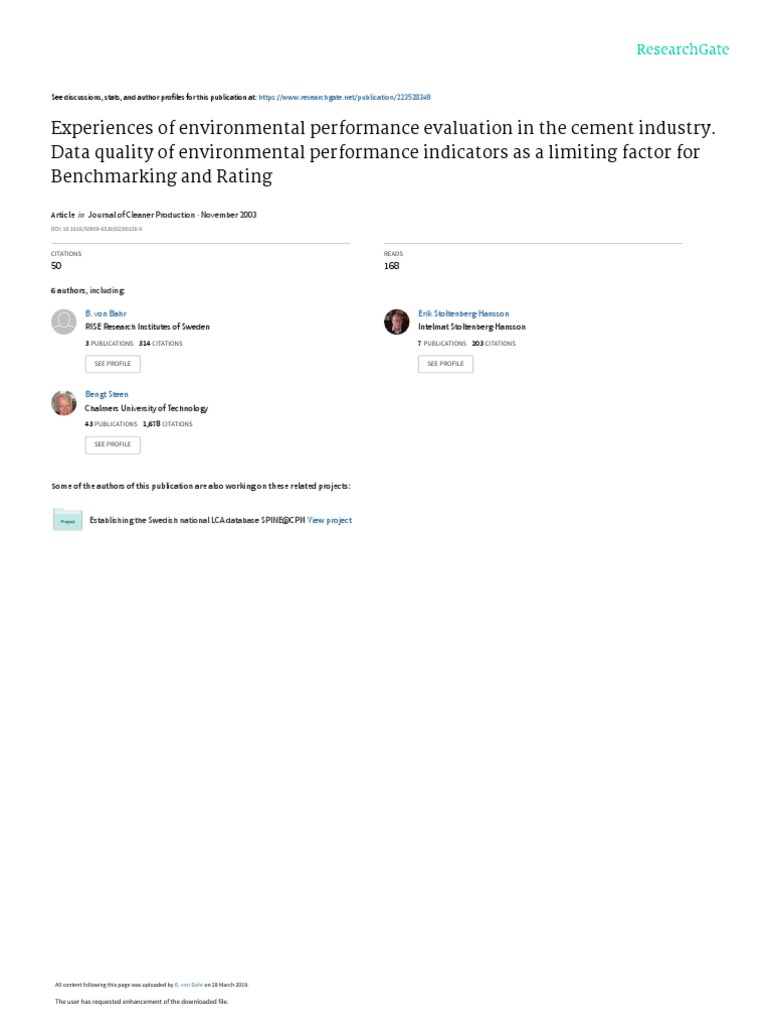Click the project folder icon
Image resolution: width=768 pixels, height=1024 pixels.
67,520
